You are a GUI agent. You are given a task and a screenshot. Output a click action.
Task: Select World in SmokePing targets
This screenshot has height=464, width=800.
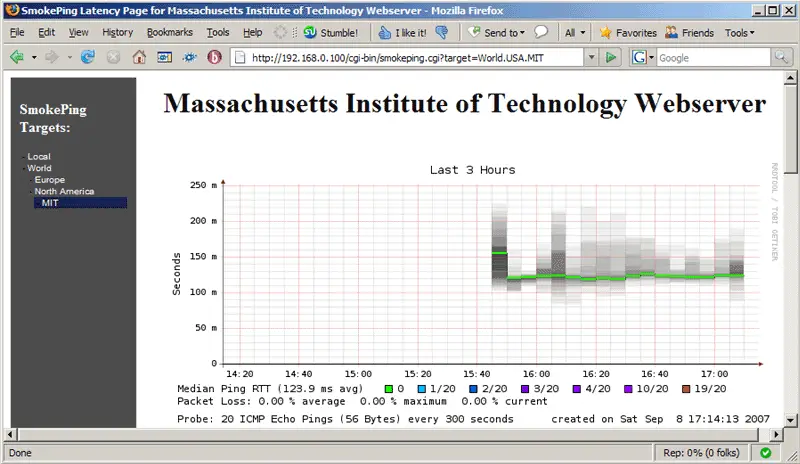pyautogui.click(x=39, y=168)
